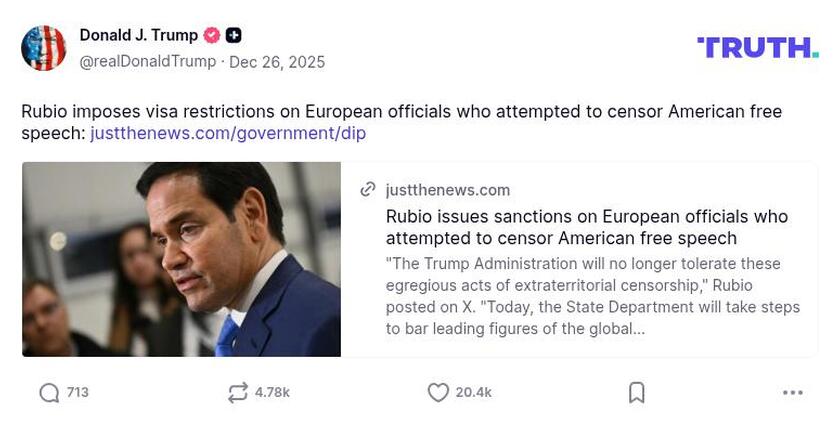This screenshot has height=431, width=840.
Task: Open the three-dot more options menu
Action: tap(792, 393)
